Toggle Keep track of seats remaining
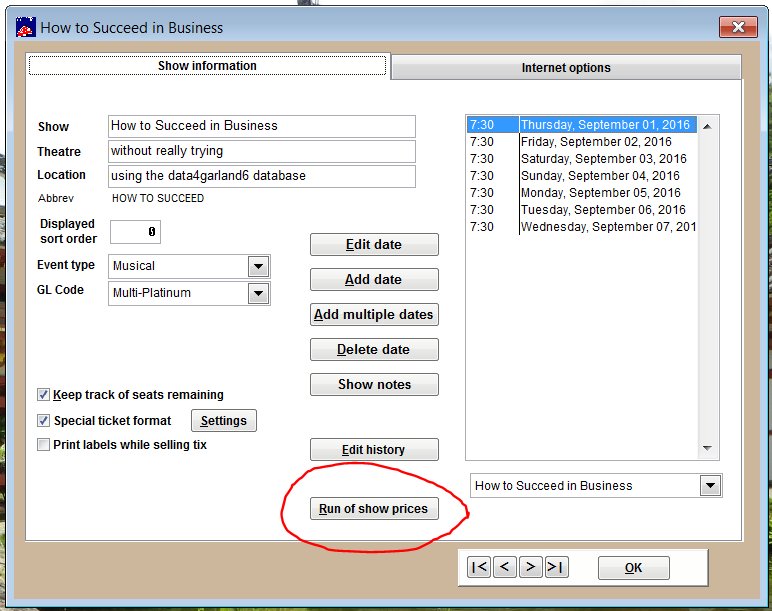This screenshot has height=611, width=772. tap(43, 394)
